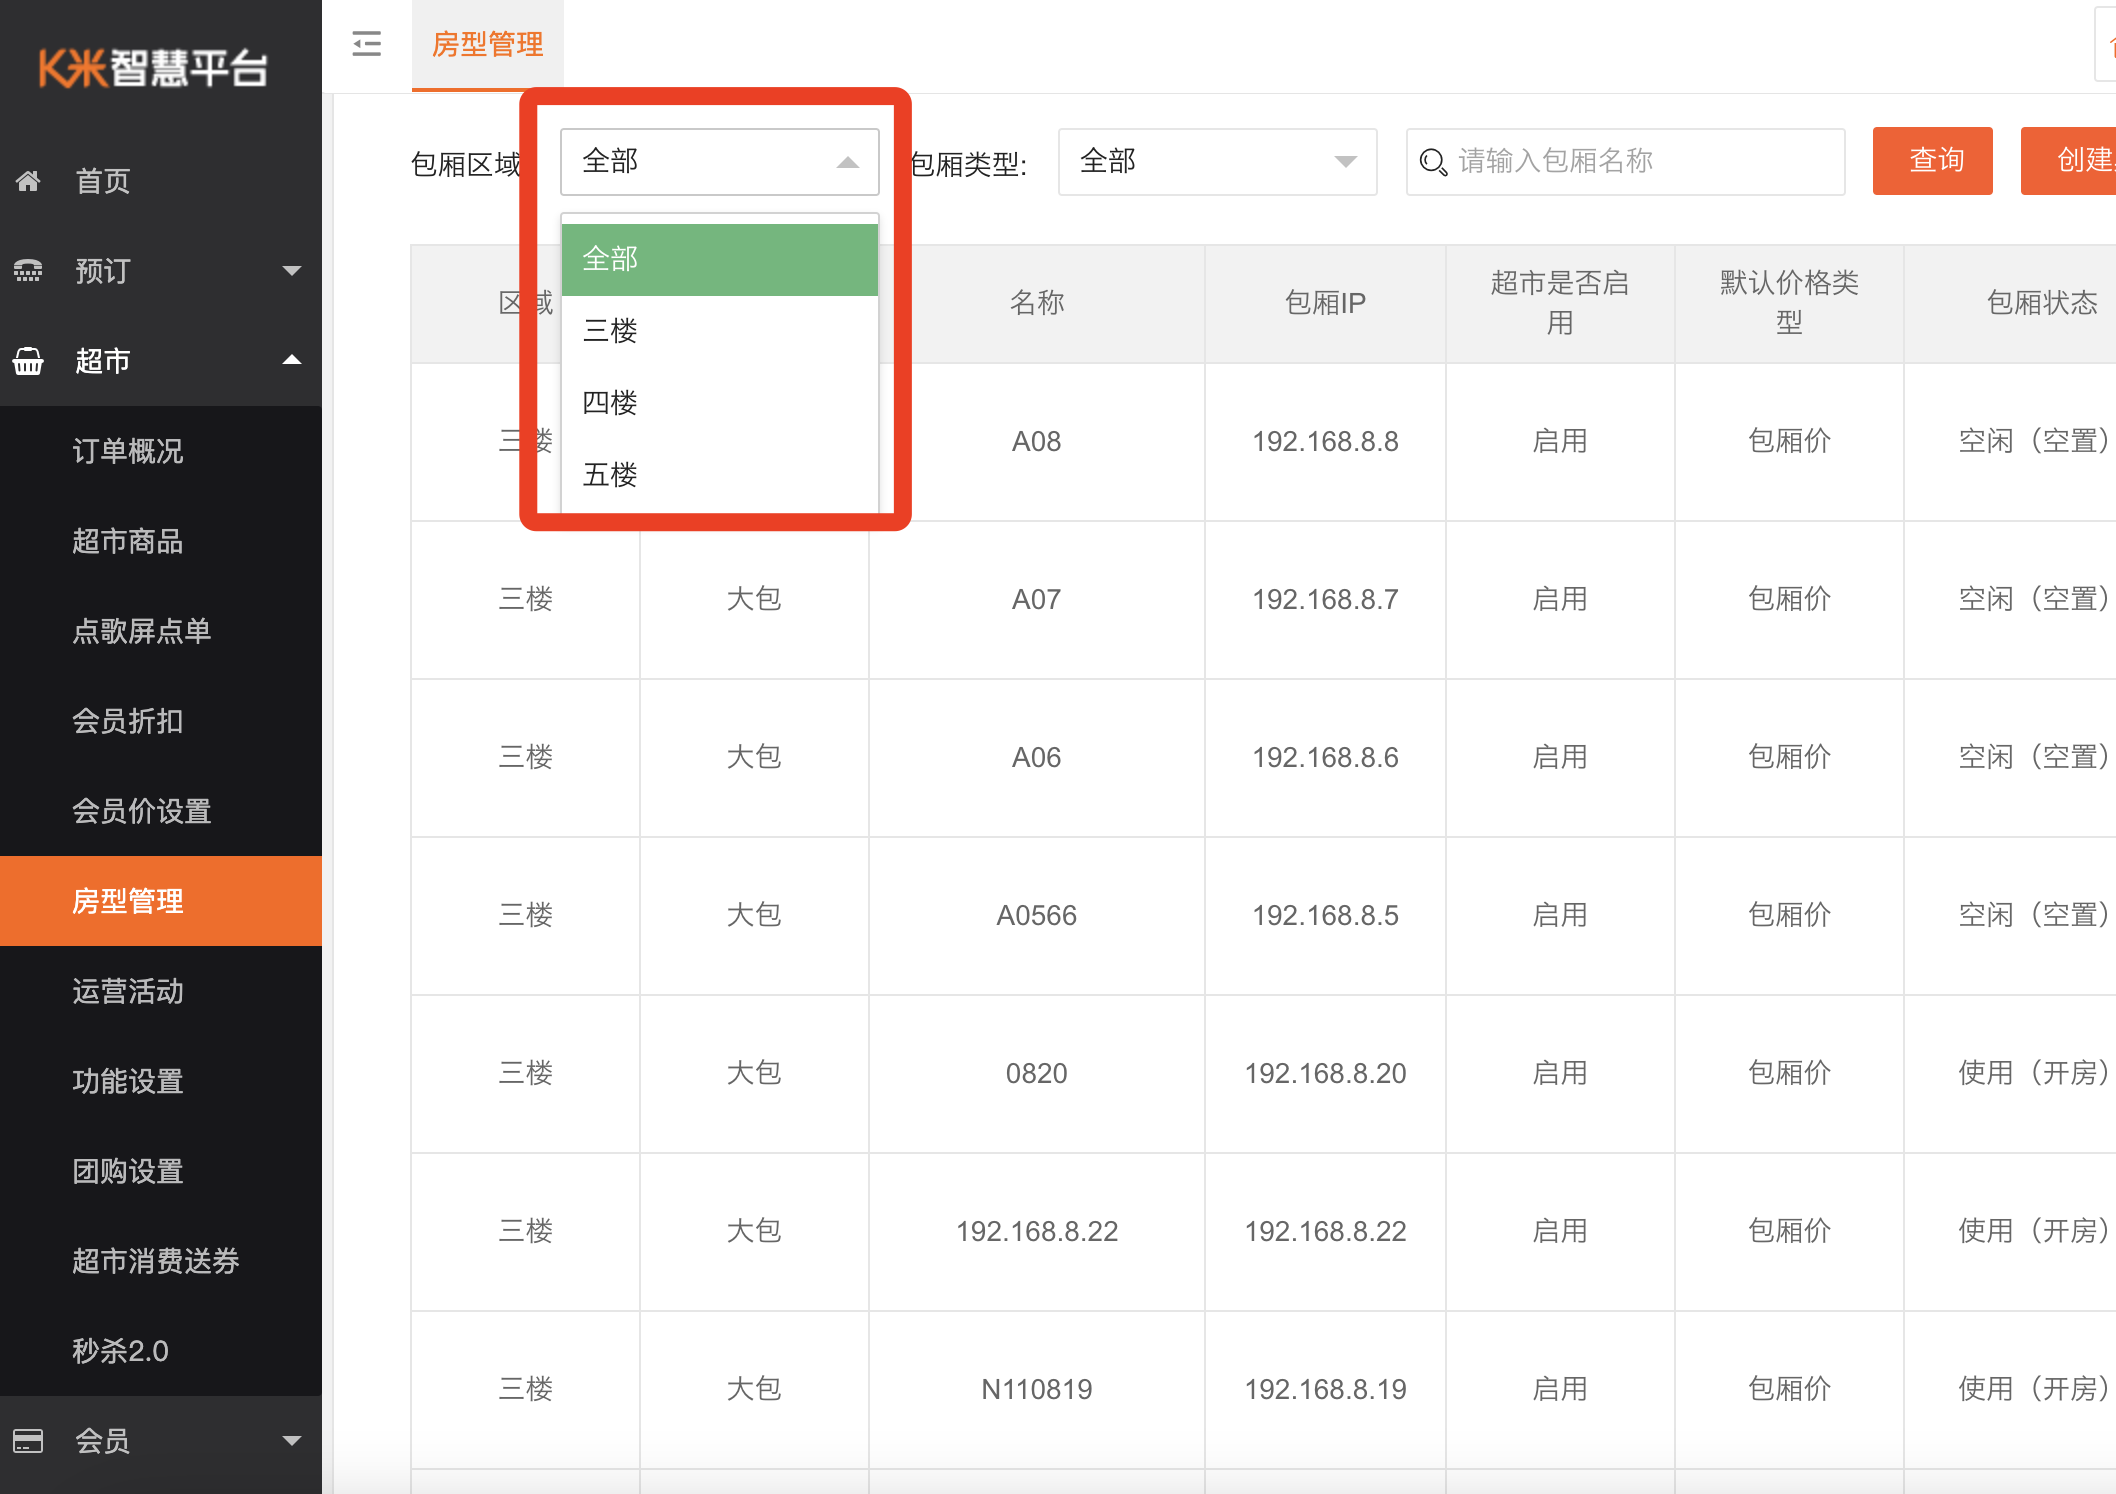Open 功能设置 in the sidebar

pyautogui.click(x=161, y=1081)
